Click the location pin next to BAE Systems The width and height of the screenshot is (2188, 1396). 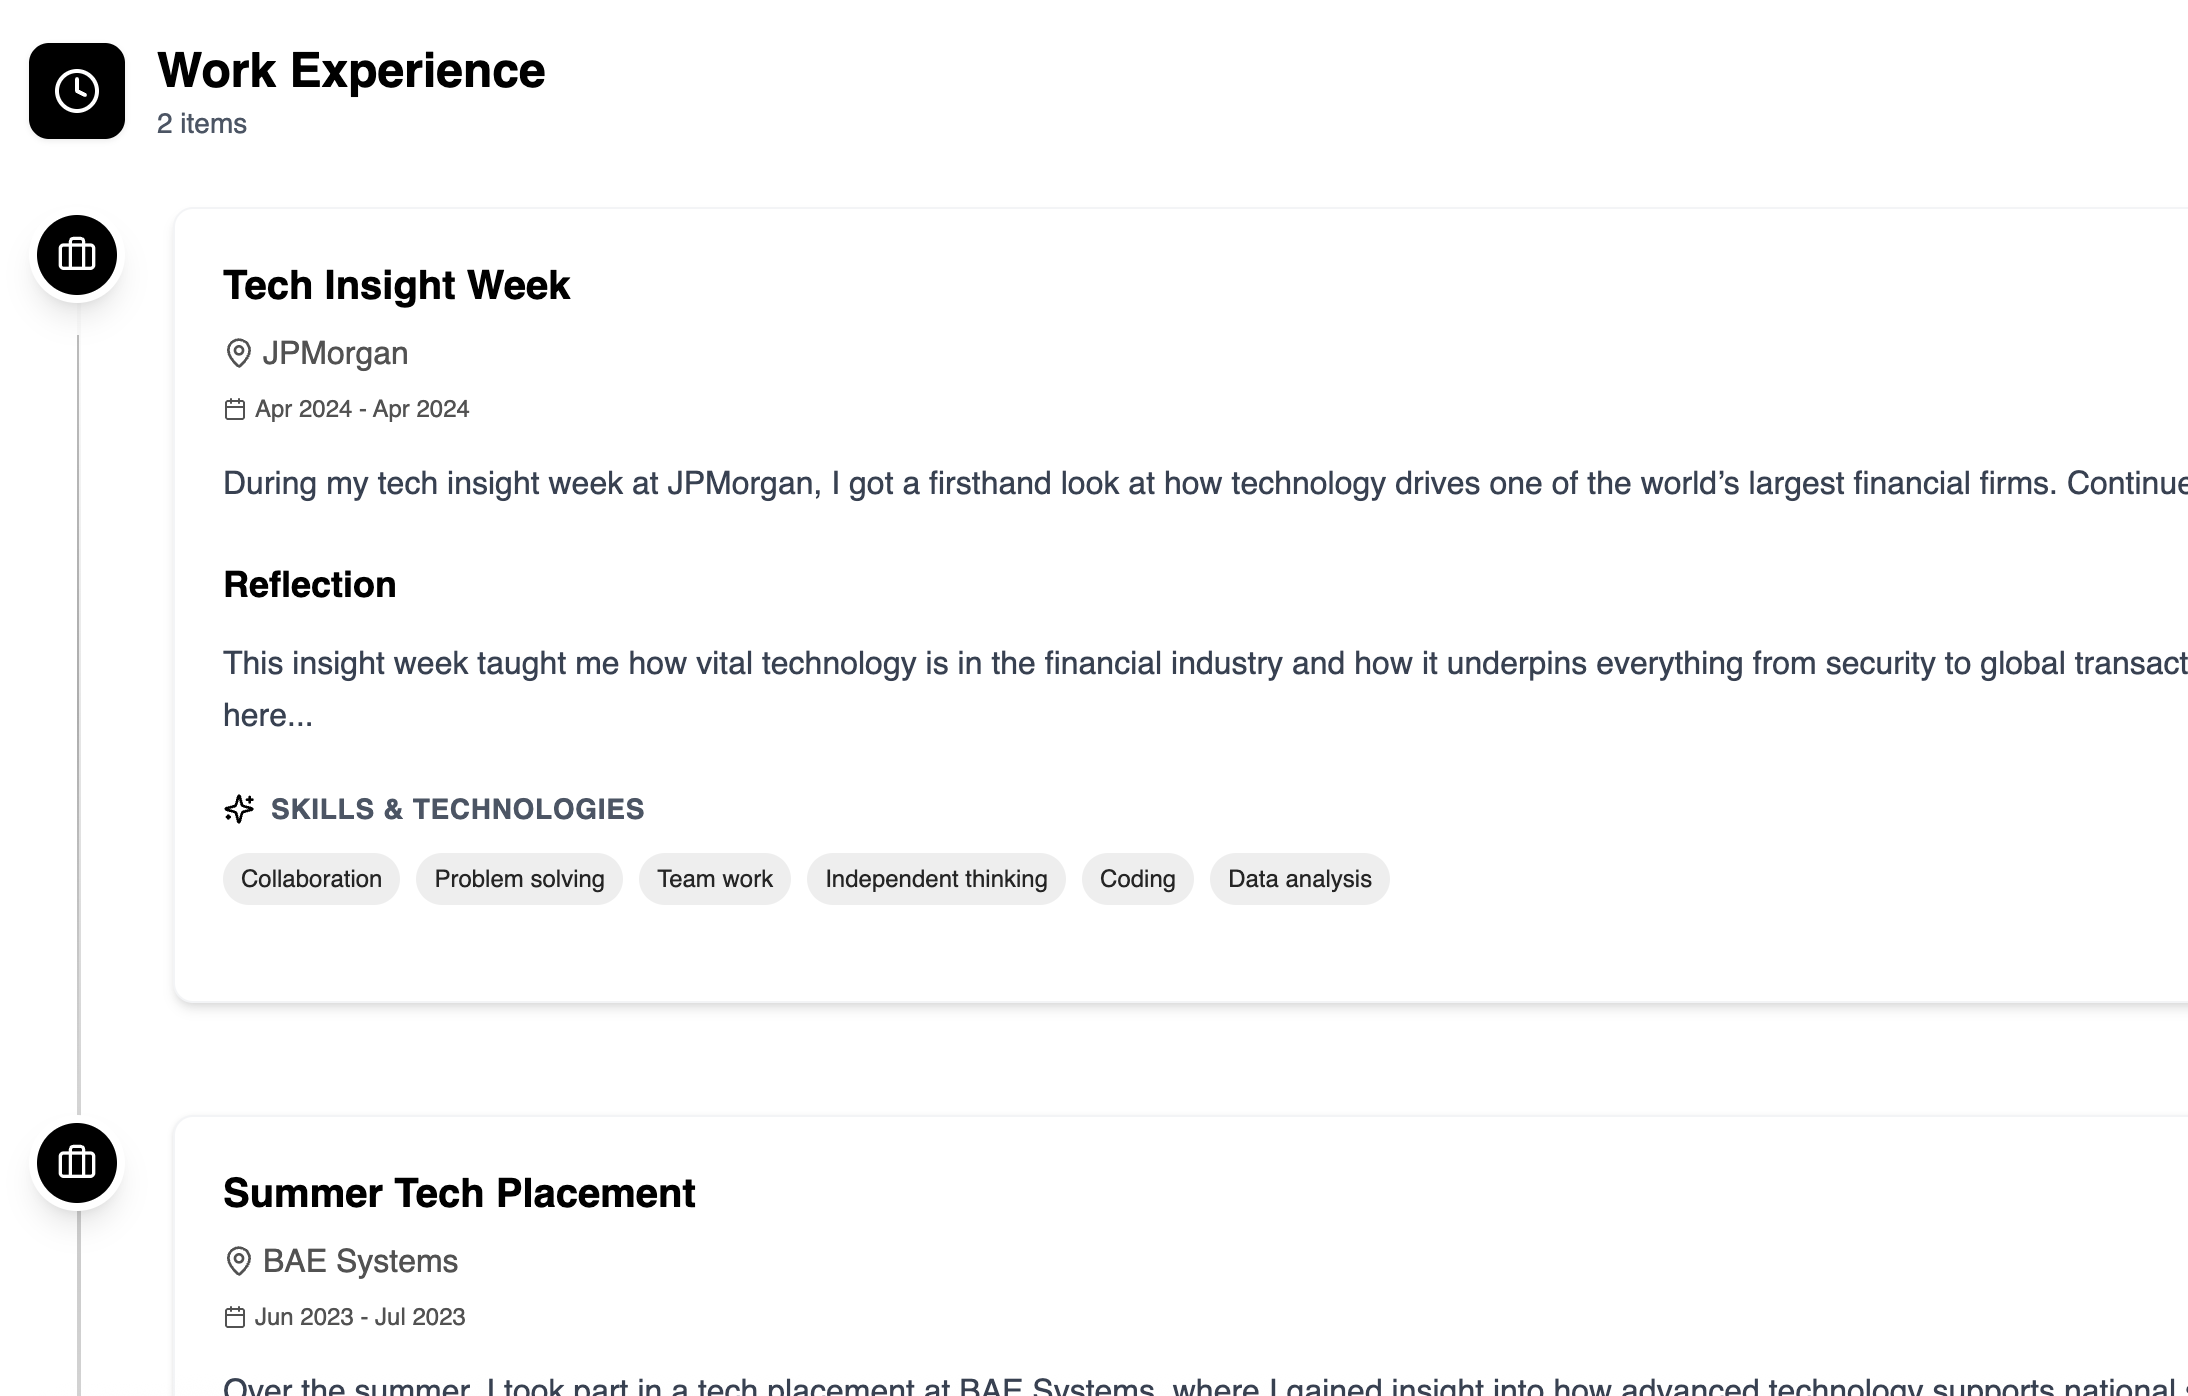click(237, 1261)
